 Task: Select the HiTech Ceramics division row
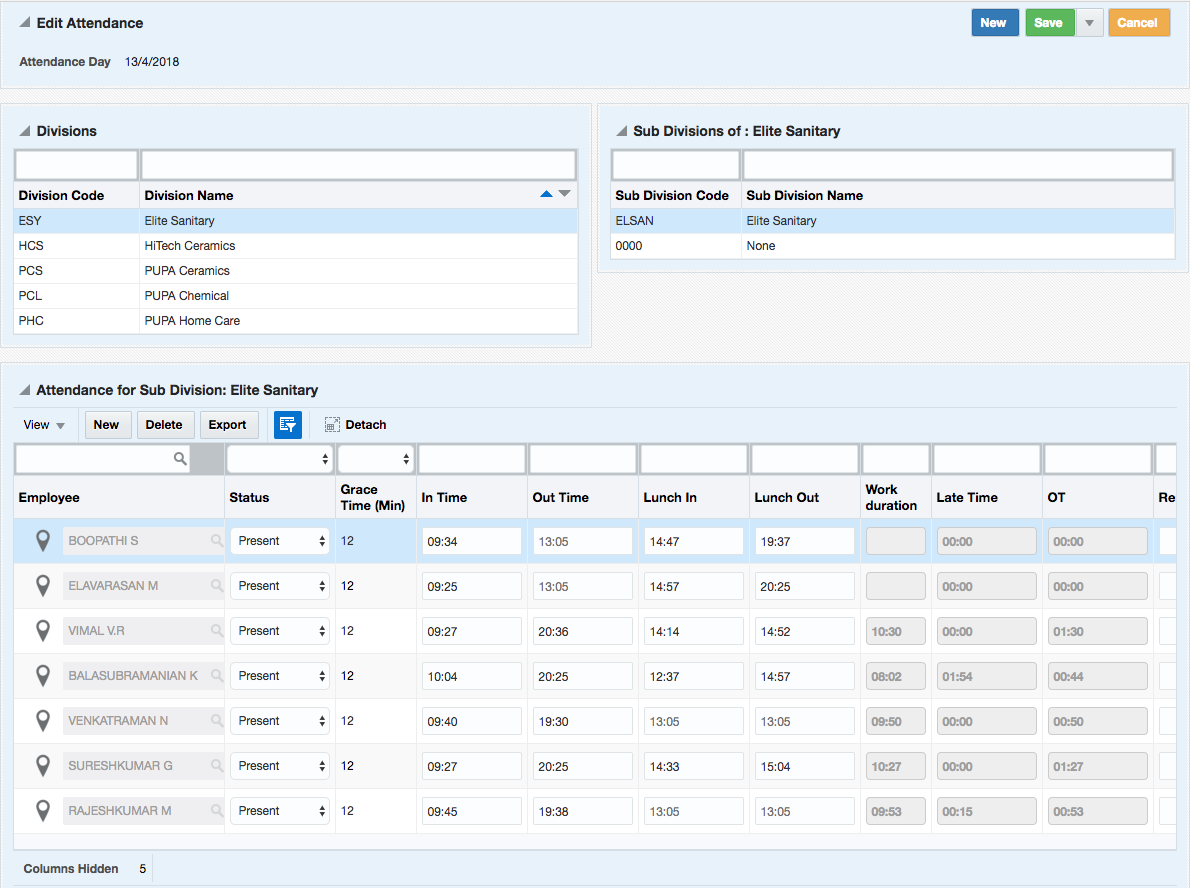coord(296,246)
